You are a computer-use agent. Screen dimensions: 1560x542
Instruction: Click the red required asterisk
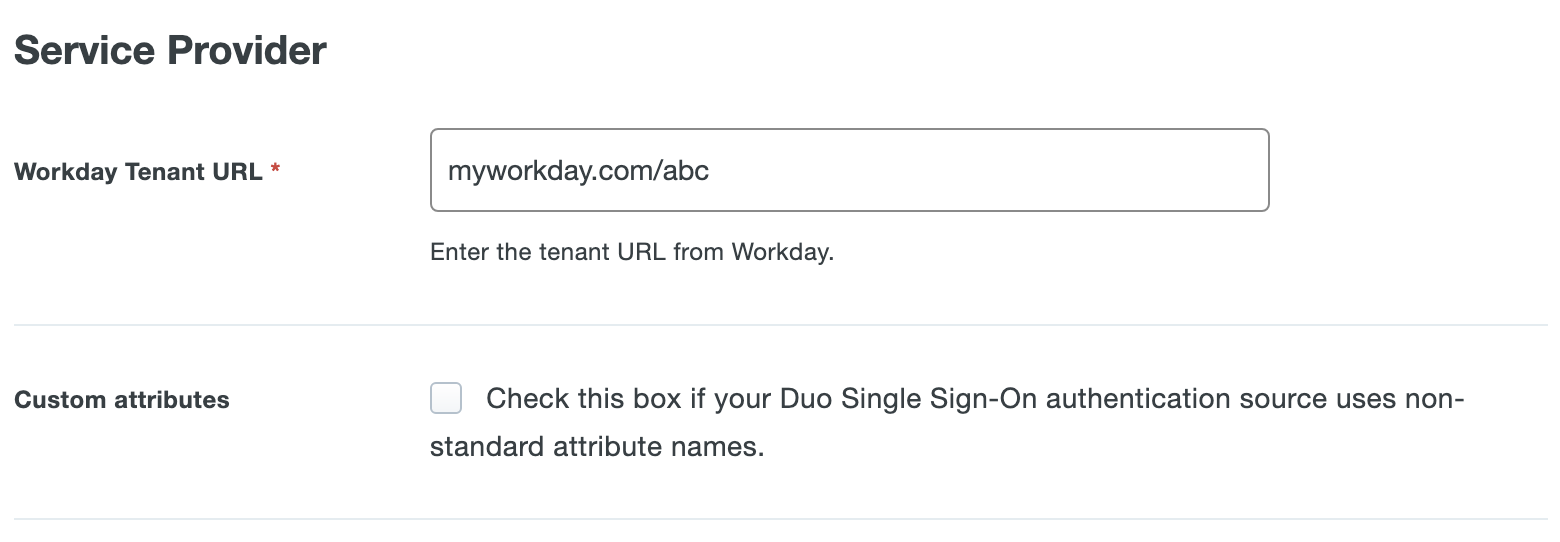275,170
